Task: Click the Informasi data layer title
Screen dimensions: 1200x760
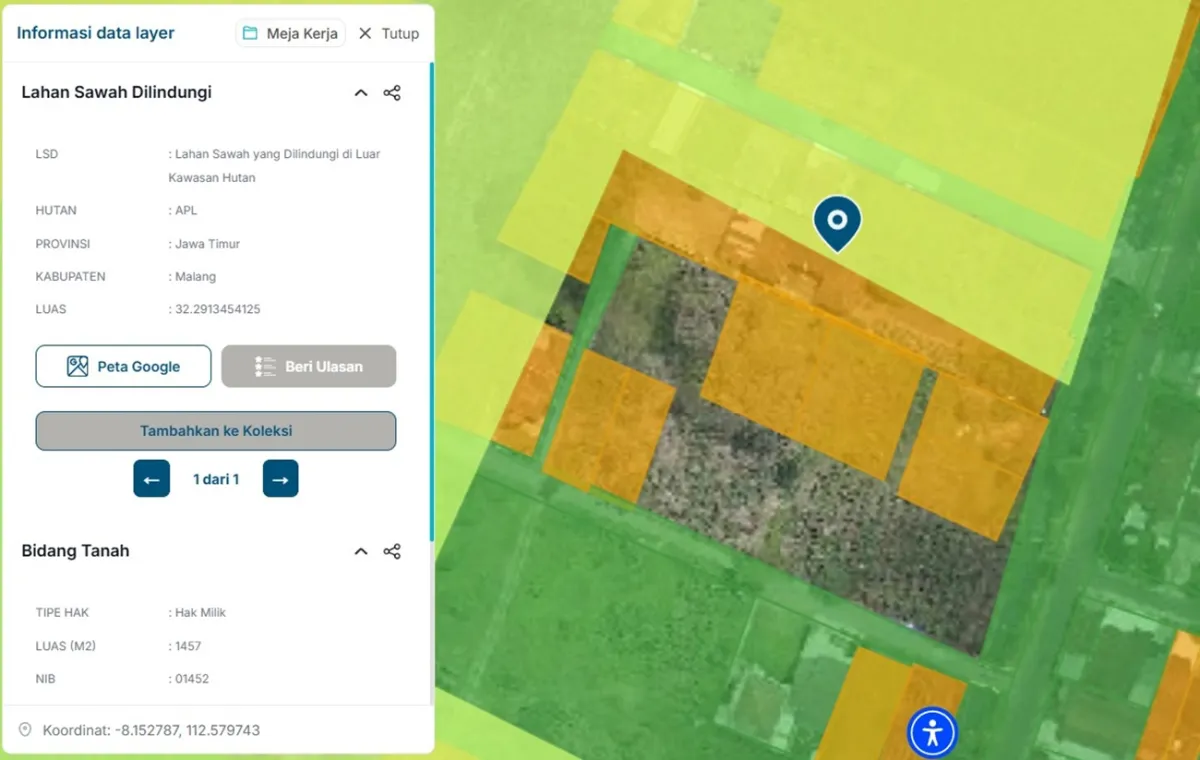Action: (x=96, y=33)
